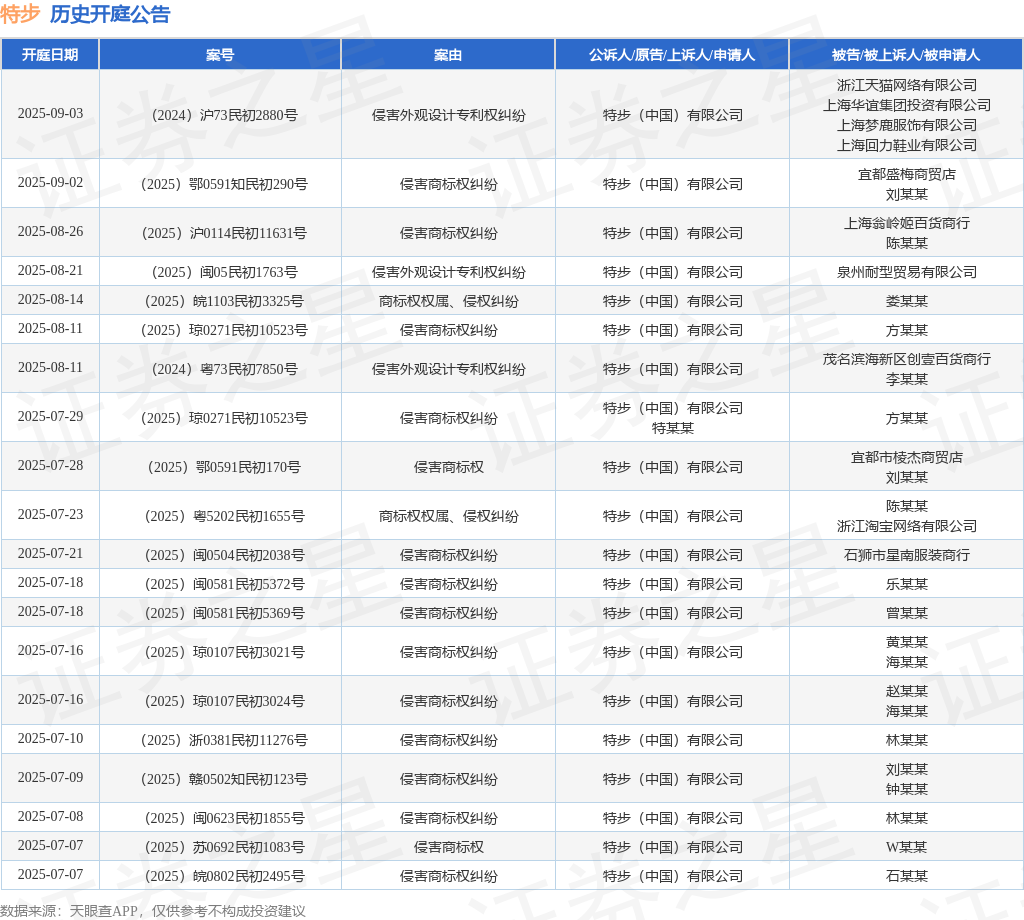Click defendant 赵某某
Viewport: 1024px width, 920px height.
click(906, 691)
